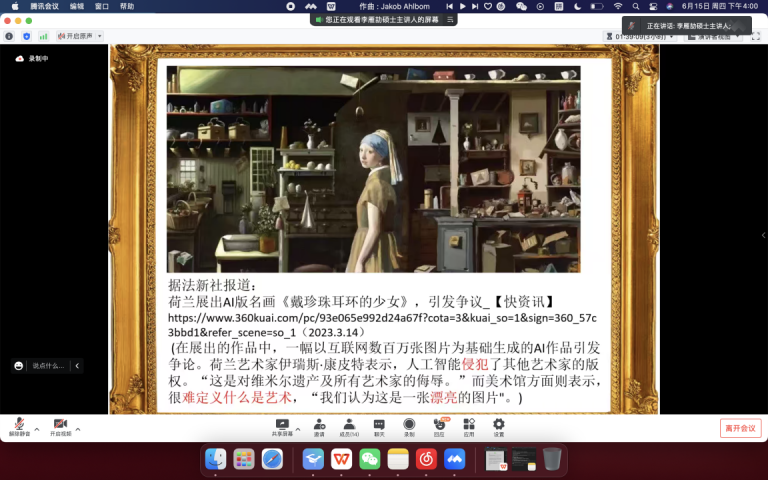Open WPS Office from the Dock
Screen dimensions: 768x480
(x=341, y=459)
